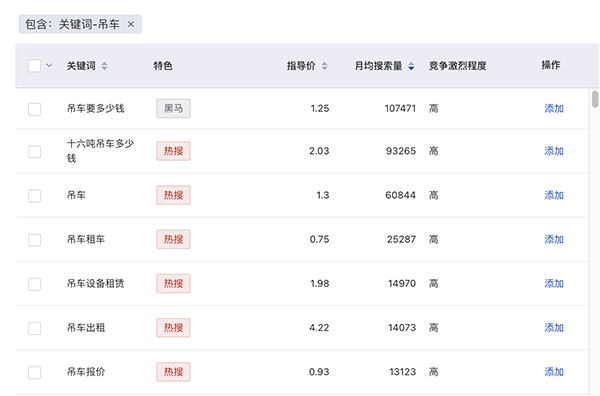Click the 操作 column header
600x396 pixels.
point(551,65)
